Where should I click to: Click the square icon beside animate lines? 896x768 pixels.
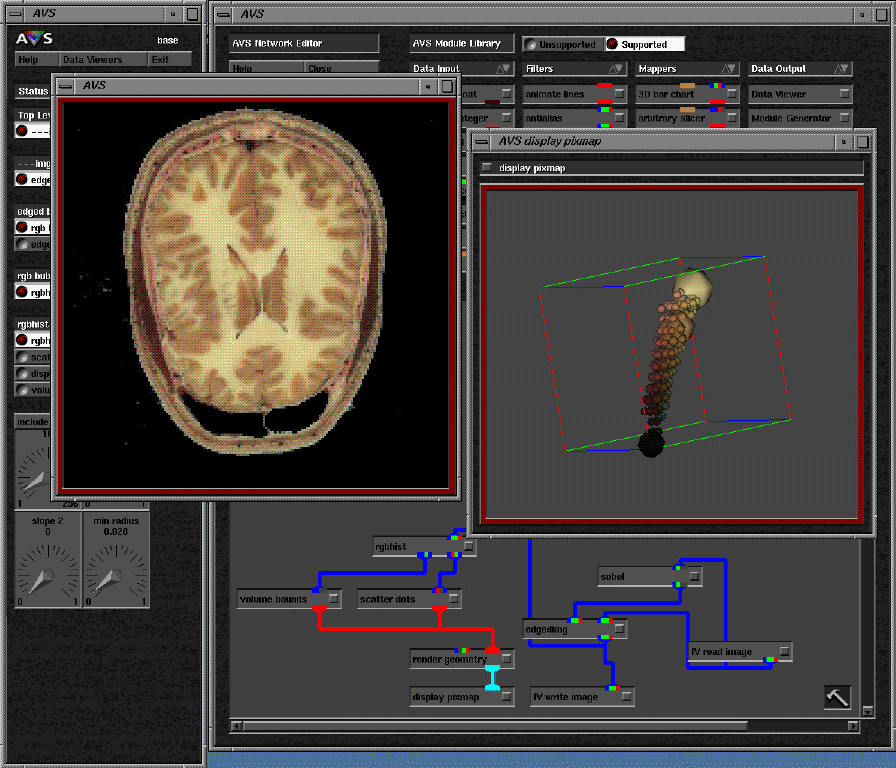(619, 93)
